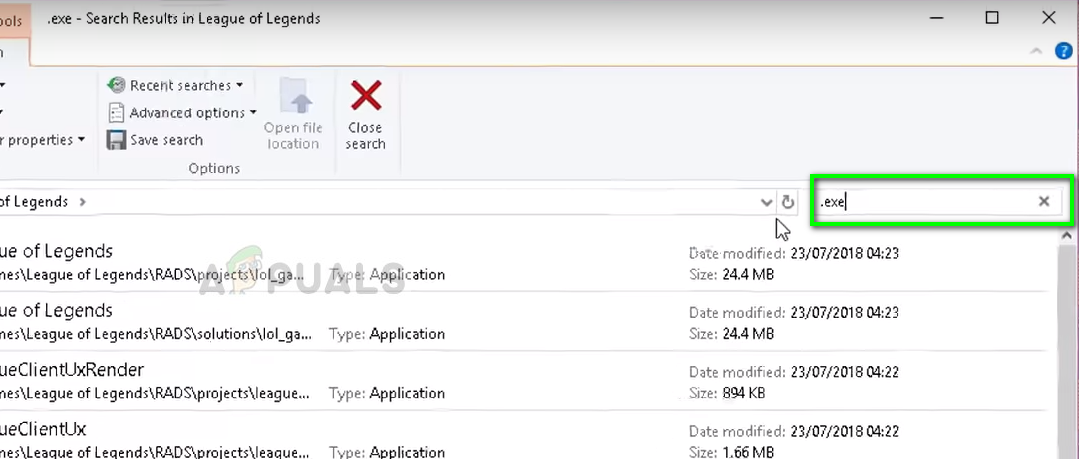Open the blue Help question mark
This screenshot has width=1079, height=459.
(1064, 51)
